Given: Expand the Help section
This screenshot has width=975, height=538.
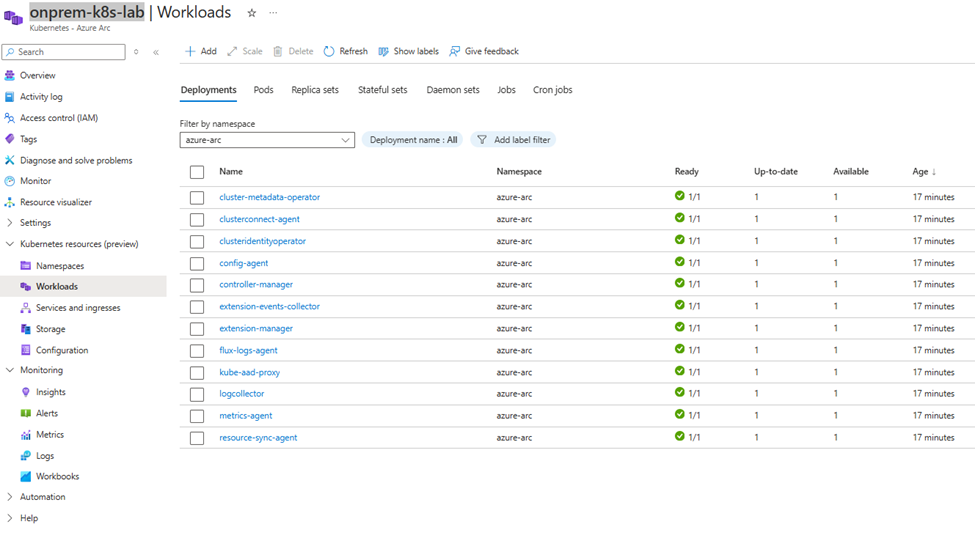Looking at the screenshot, I should [x=9, y=518].
